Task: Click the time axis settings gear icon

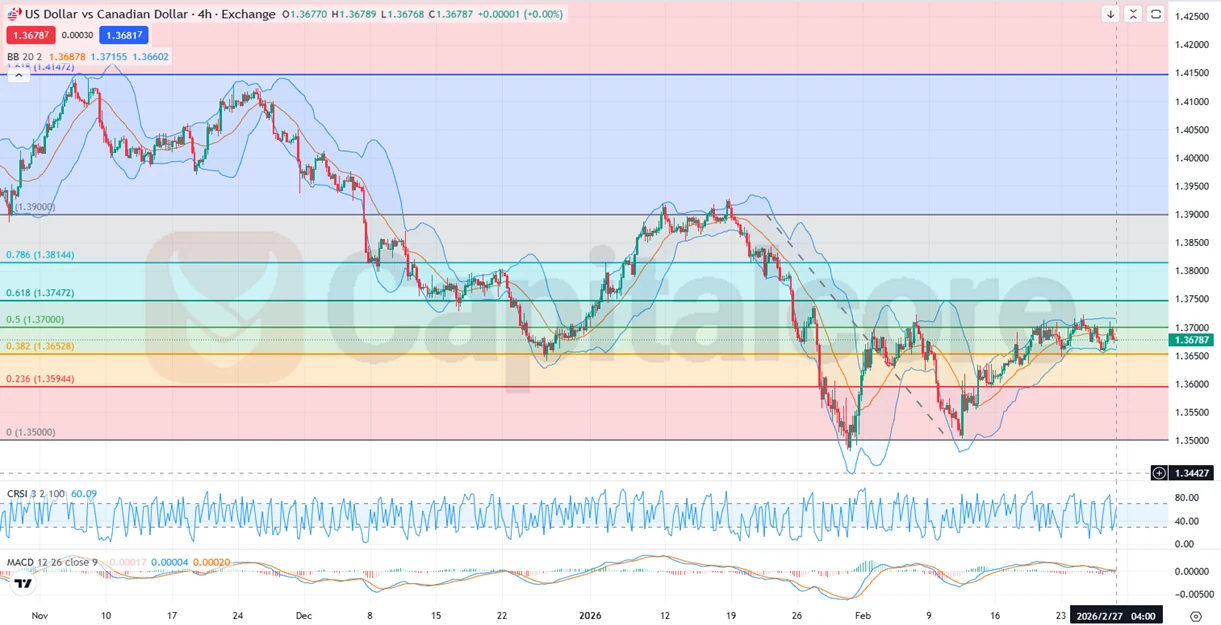Action: 1196,616
